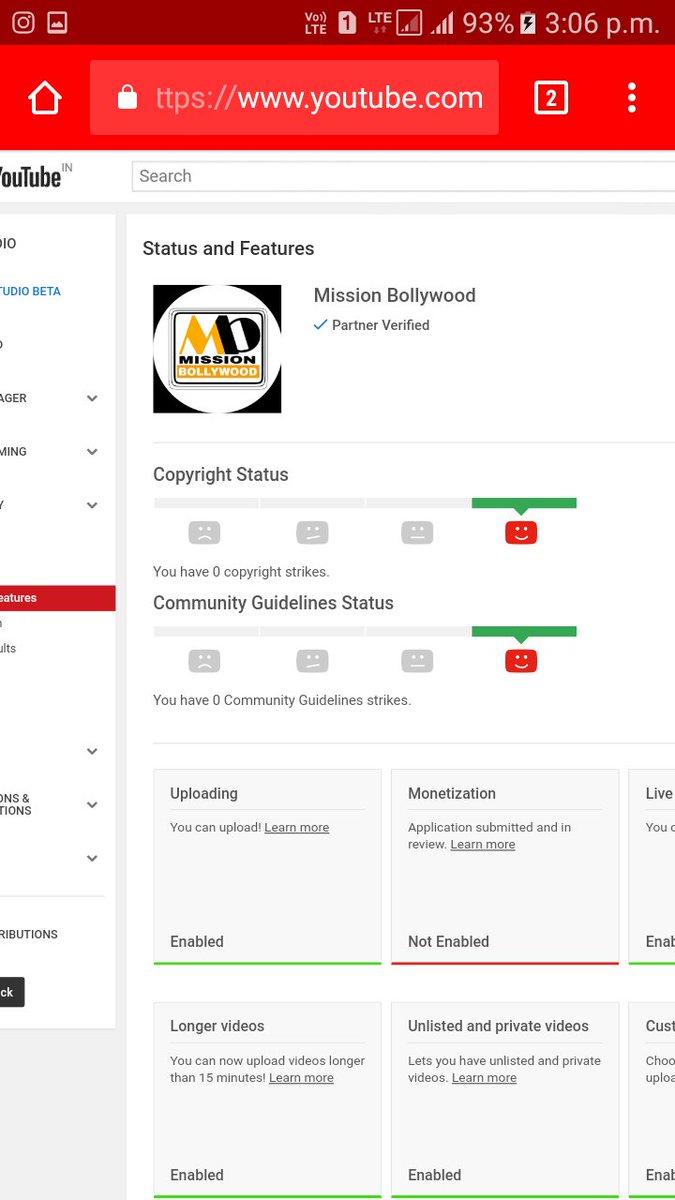Click the neutral grey face under Copyright Status
Image resolution: width=675 pixels, height=1200 pixels.
[417, 532]
